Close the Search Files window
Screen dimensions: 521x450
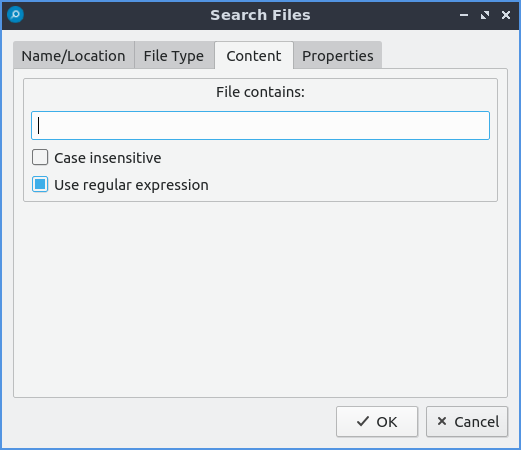[506, 15]
